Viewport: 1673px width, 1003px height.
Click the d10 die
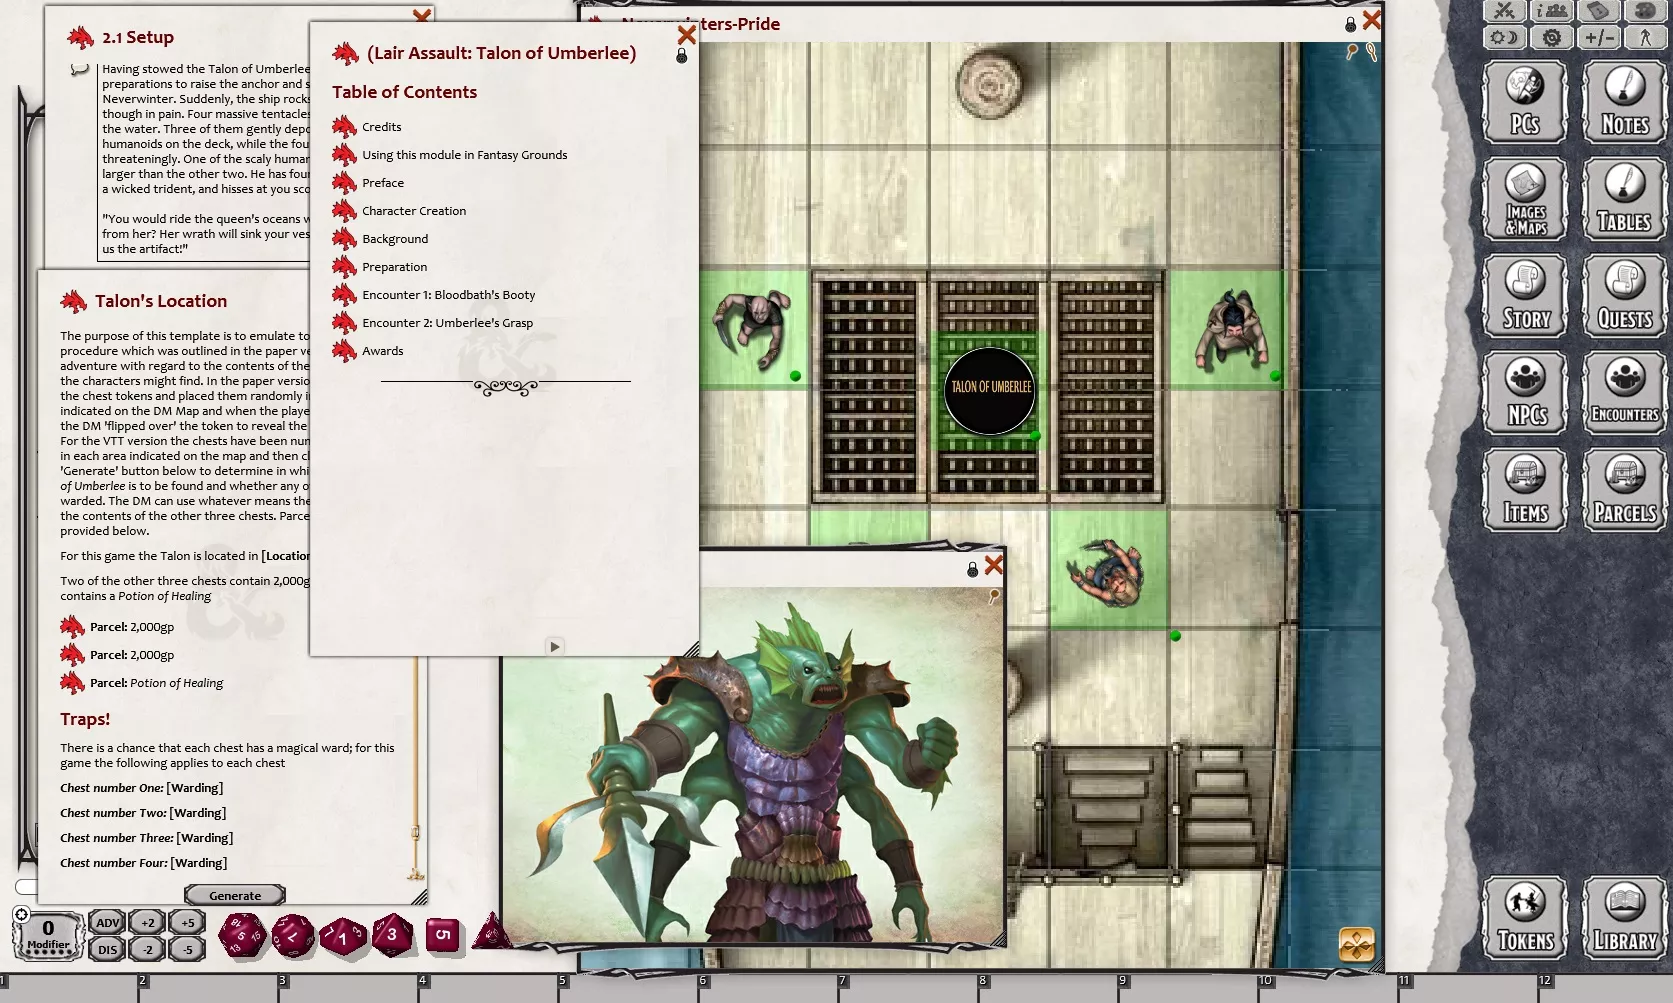(x=343, y=937)
